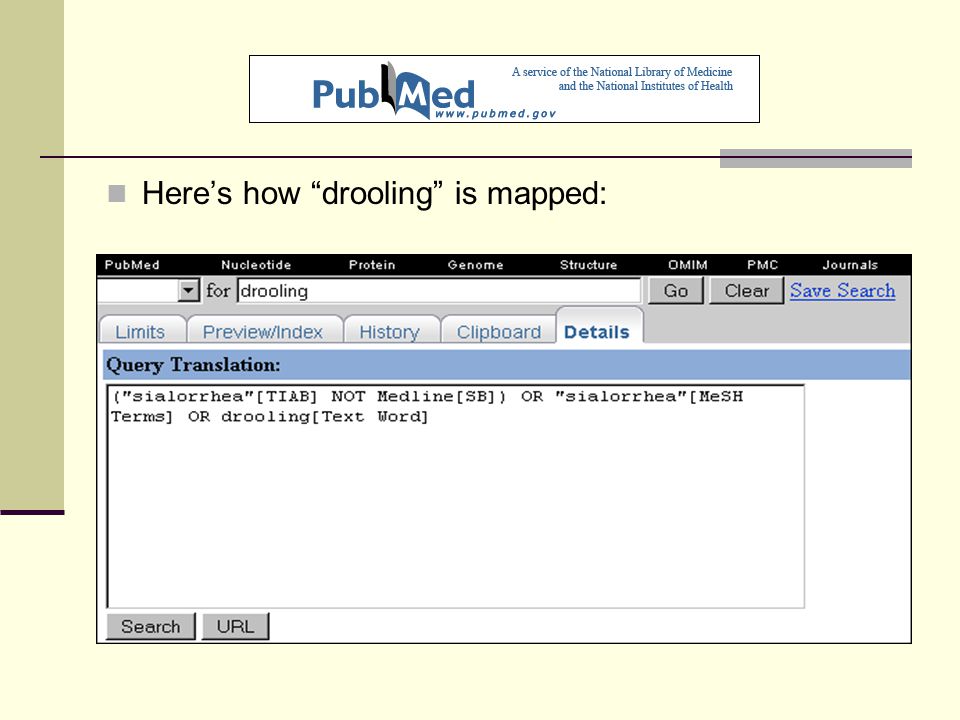
Task: Open Nucleotide in the database bar
Action: (256, 265)
